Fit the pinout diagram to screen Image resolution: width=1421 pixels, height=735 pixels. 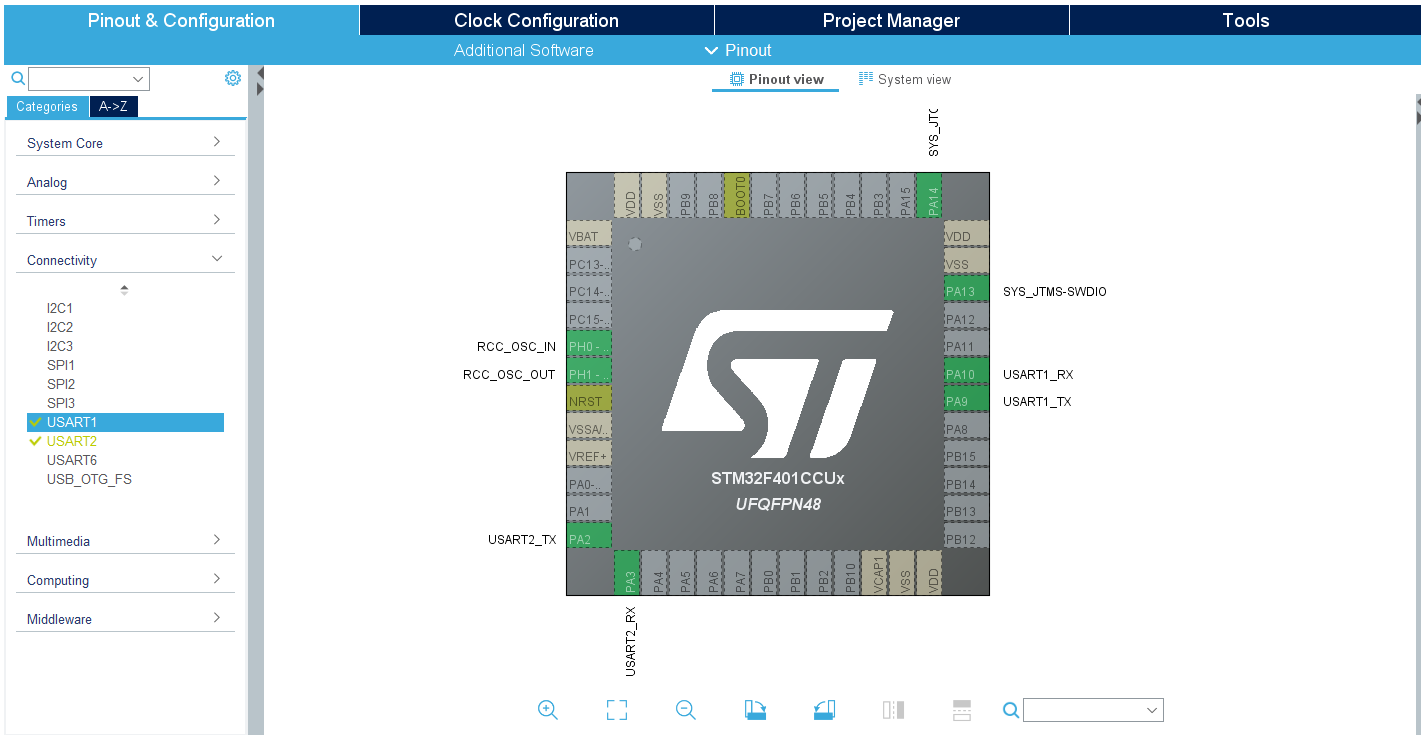click(617, 710)
